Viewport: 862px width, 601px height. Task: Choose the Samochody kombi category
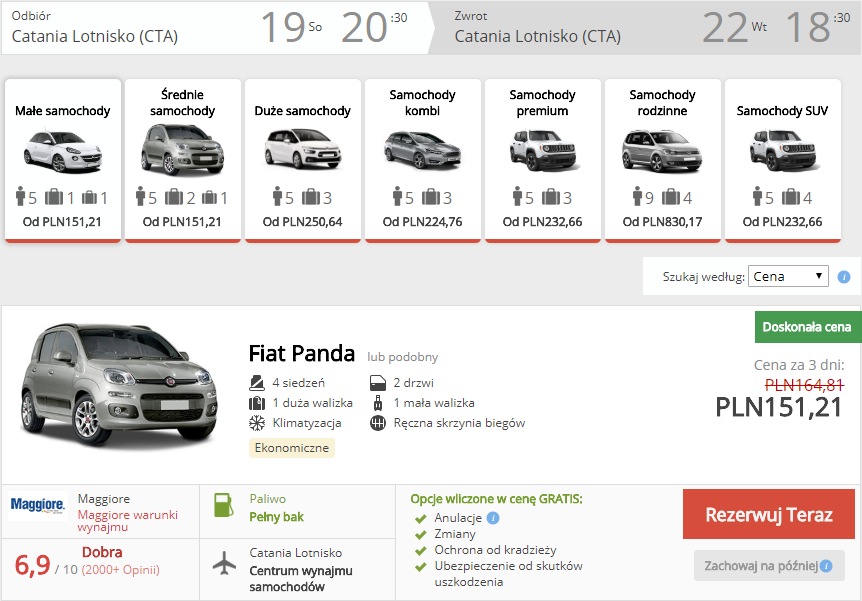pos(422,160)
